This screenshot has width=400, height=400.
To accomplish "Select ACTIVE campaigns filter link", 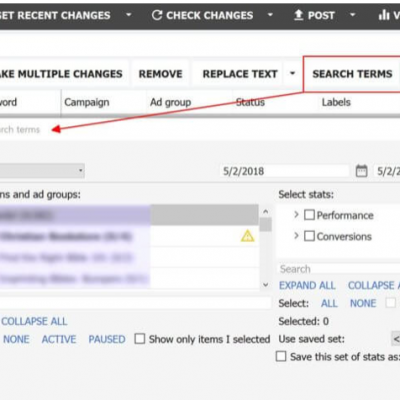I will click(59, 339).
